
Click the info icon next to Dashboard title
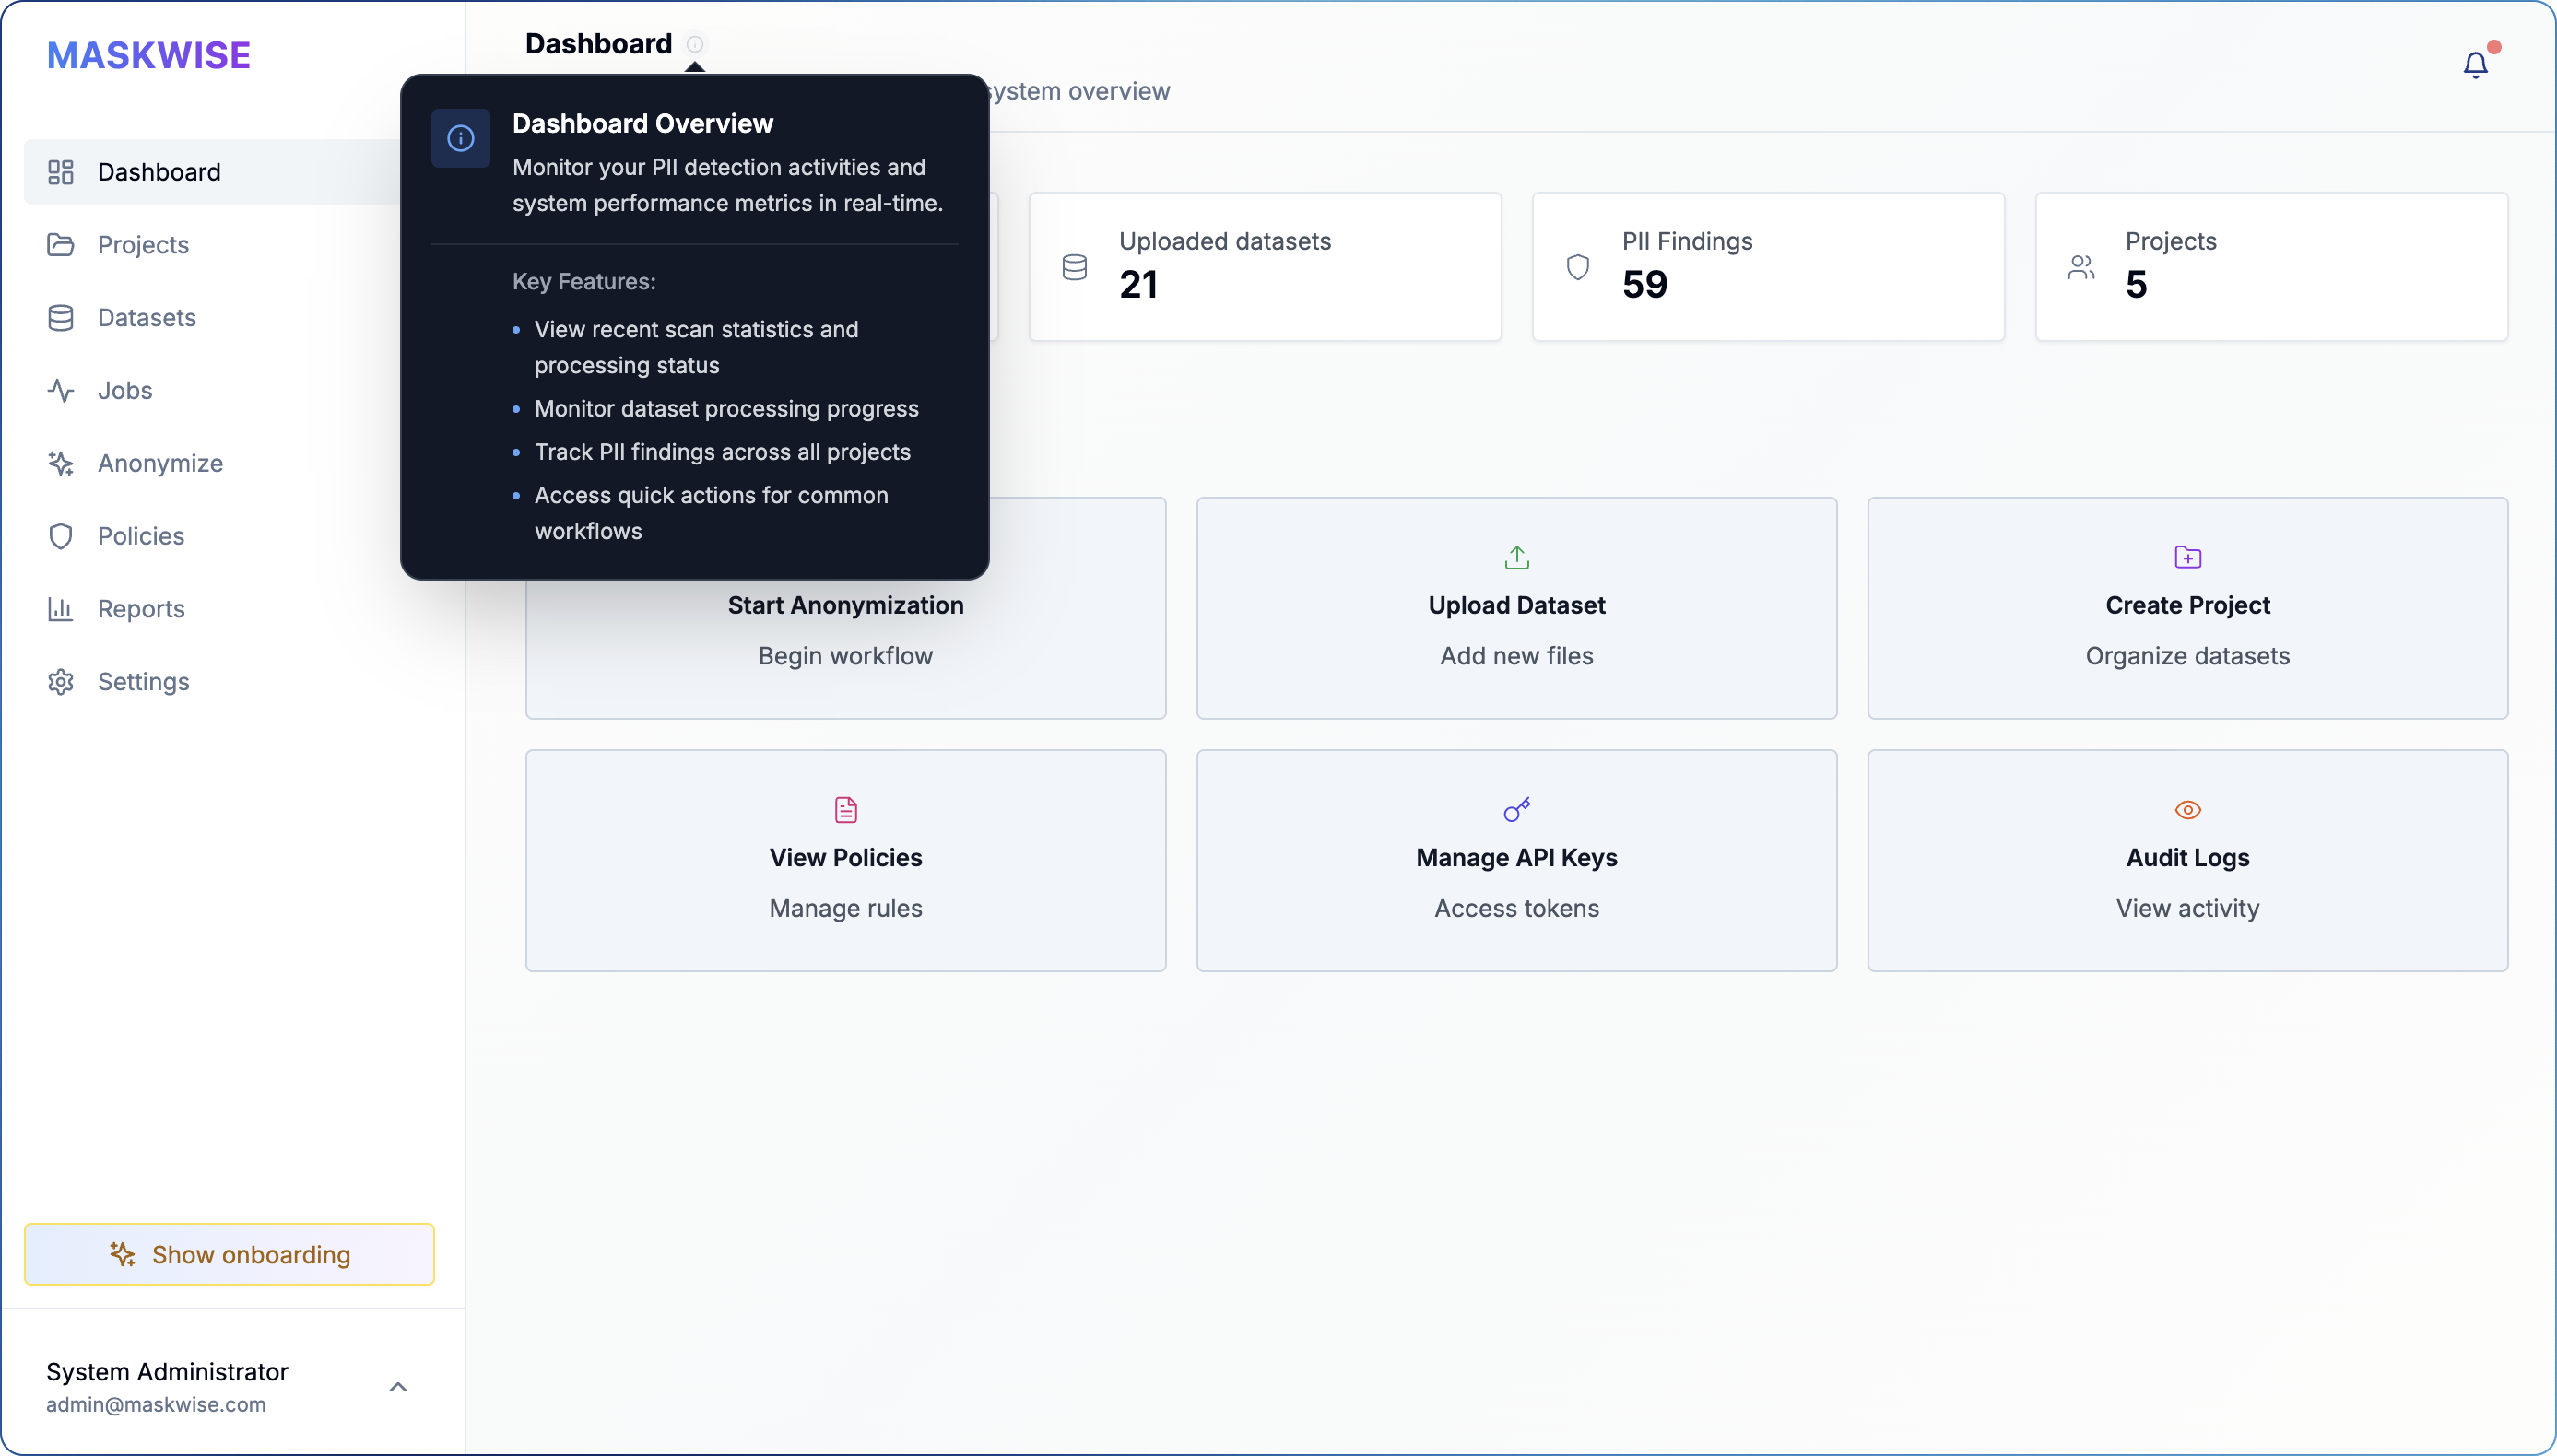click(x=695, y=44)
